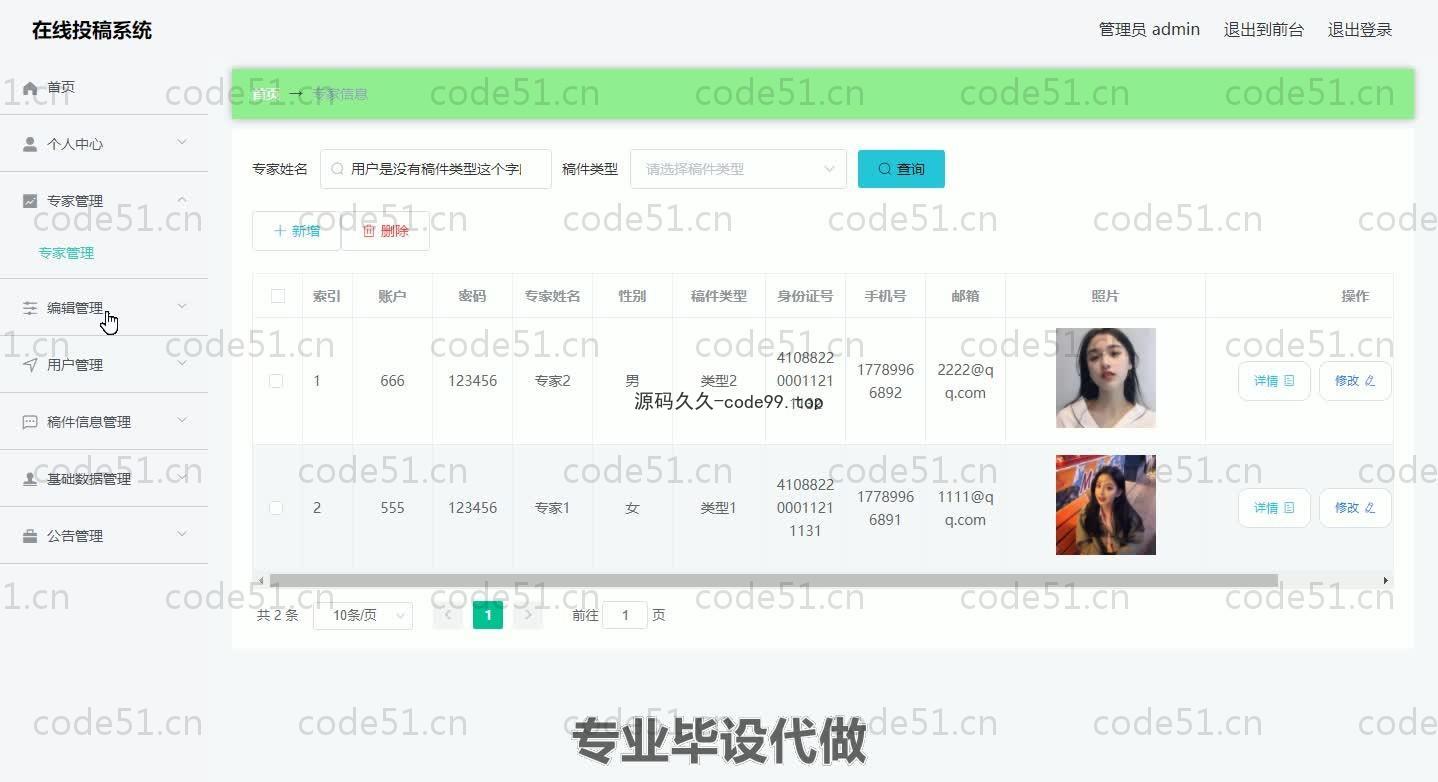This screenshot has height=782, width=1438.
Task: Open the photo thumbnail of 专家2
Action: point(1105,378)
